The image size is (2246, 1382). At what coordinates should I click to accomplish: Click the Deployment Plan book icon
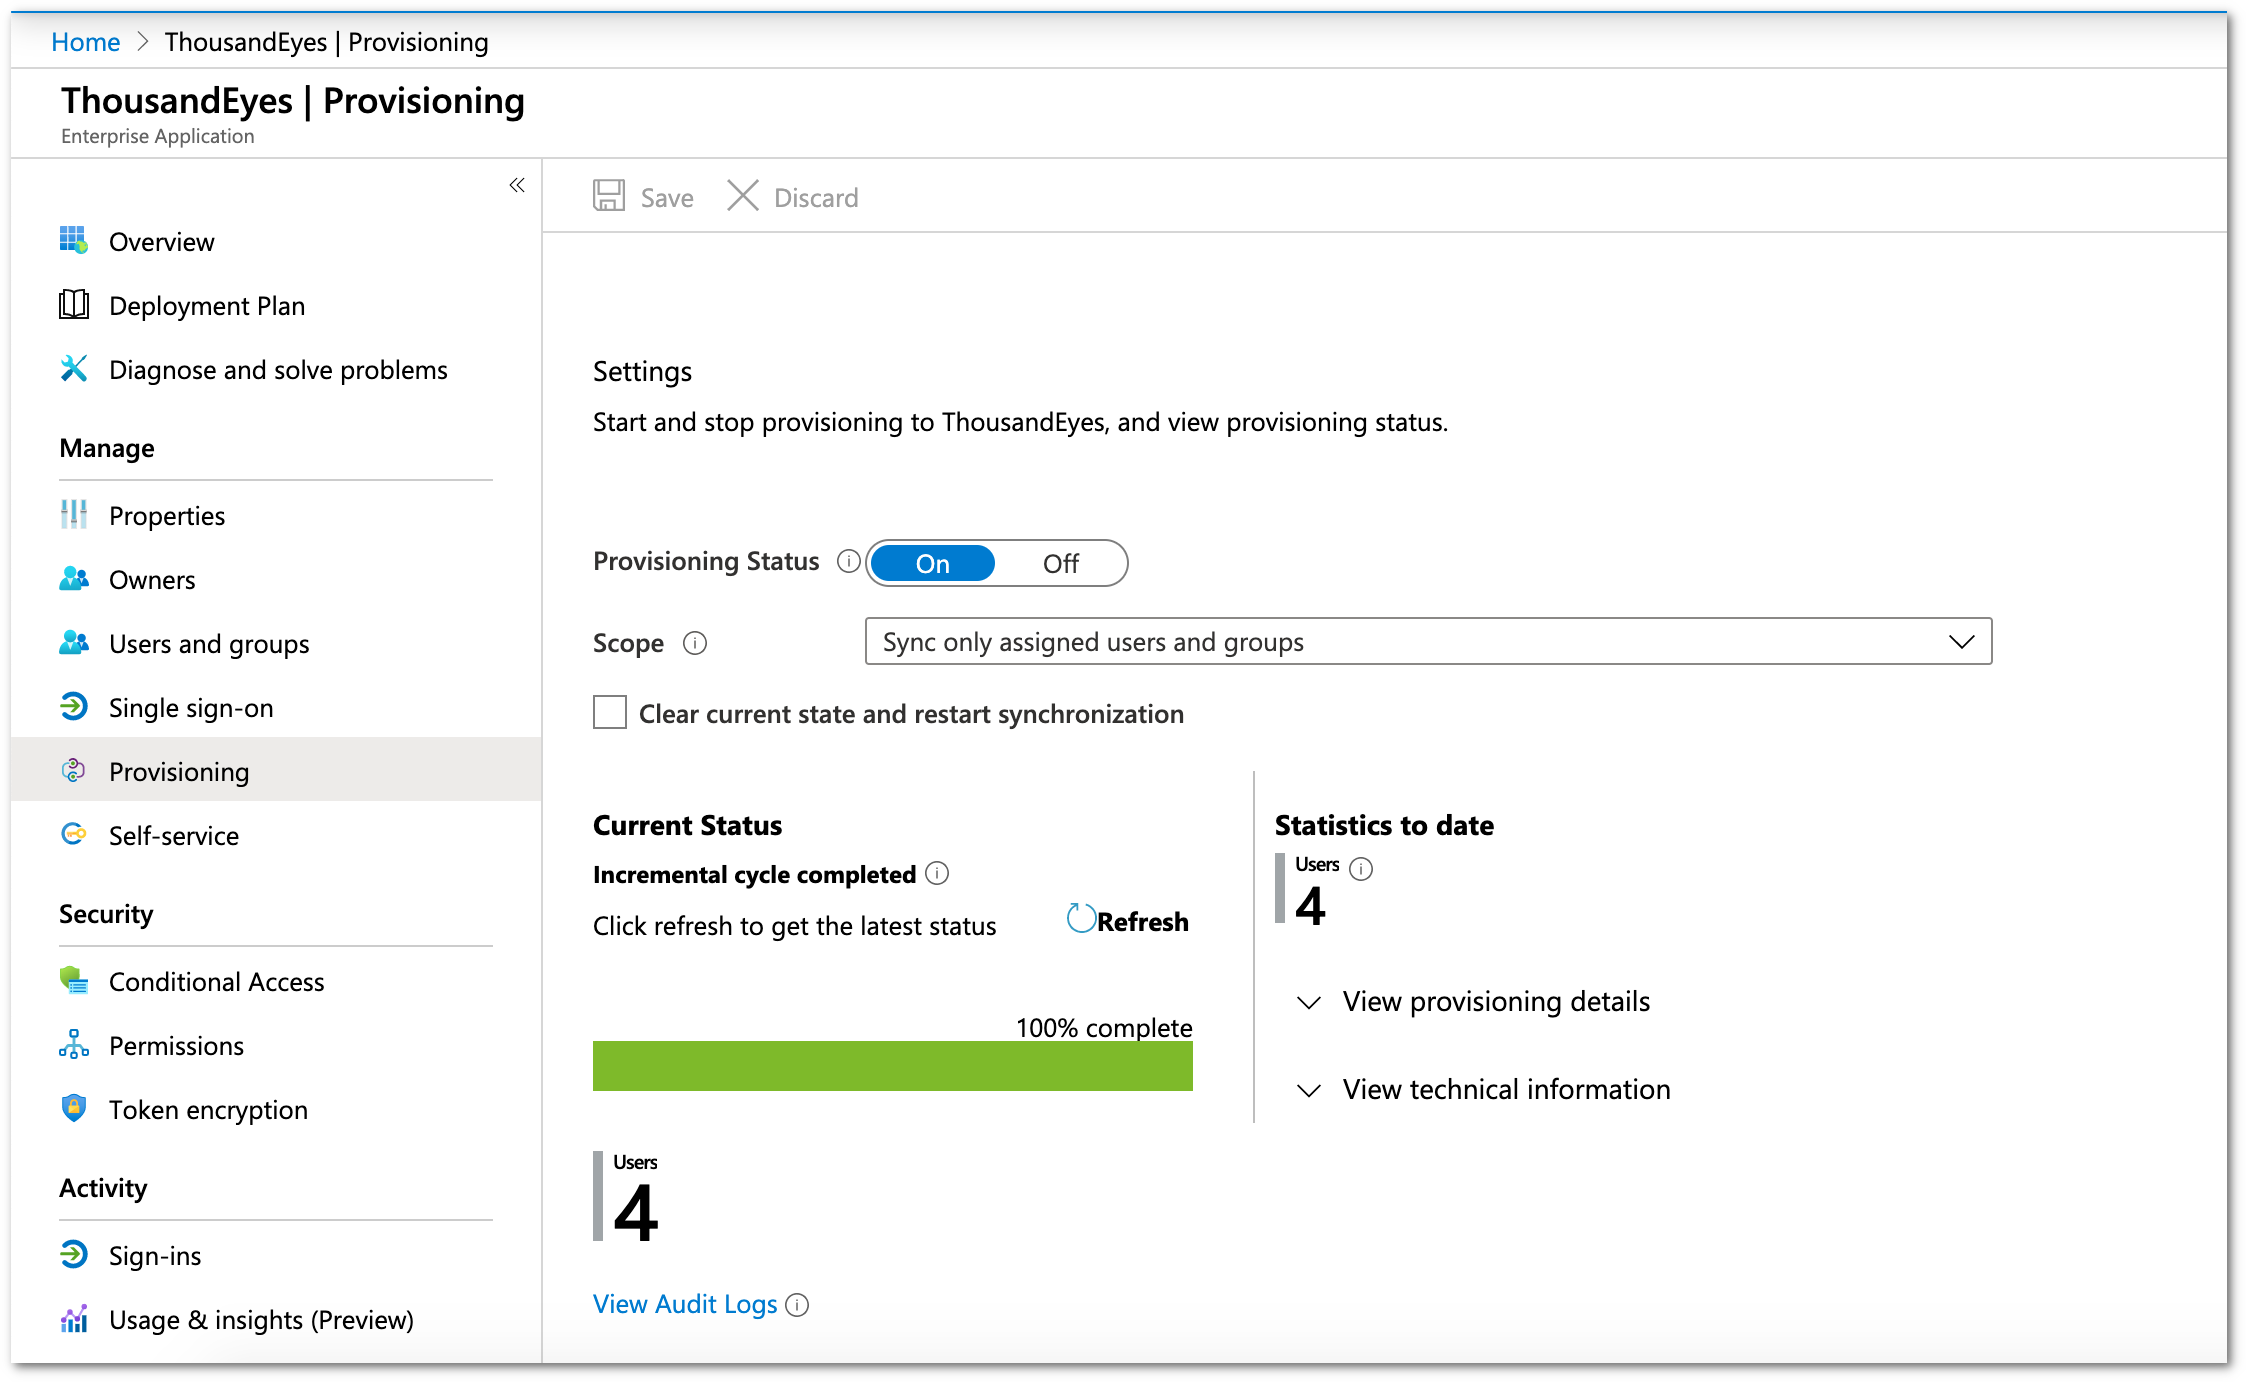[x=74, y=304]
